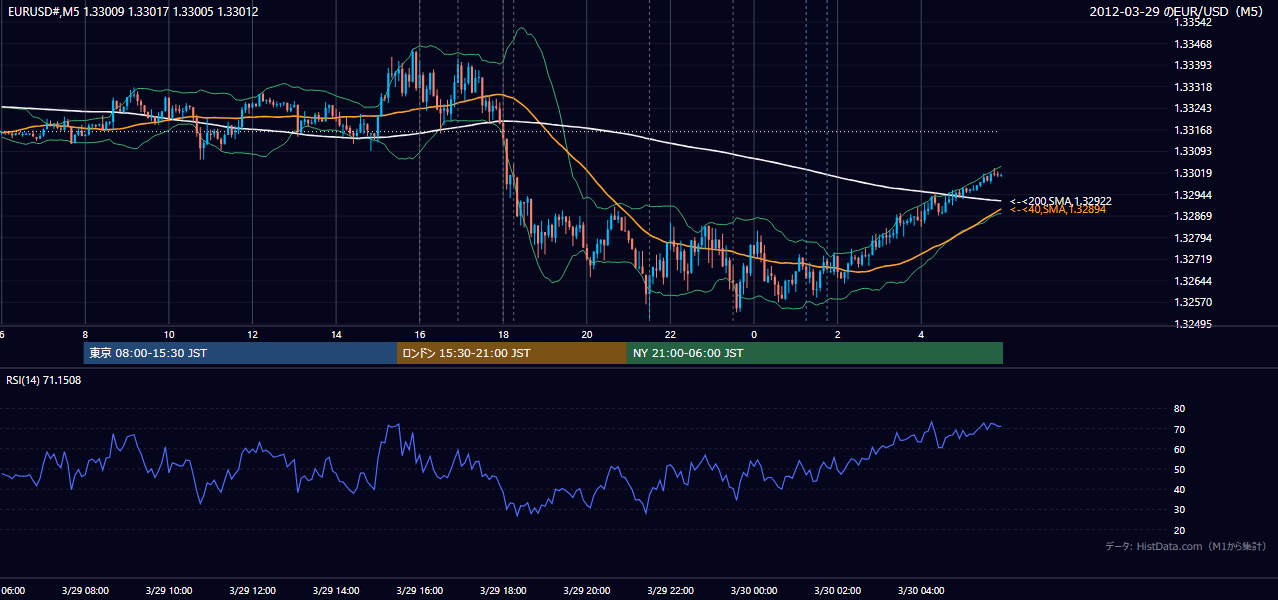
Task: Click the 40 SMA 1.32894 label
Action: (x=1058, y=209)
